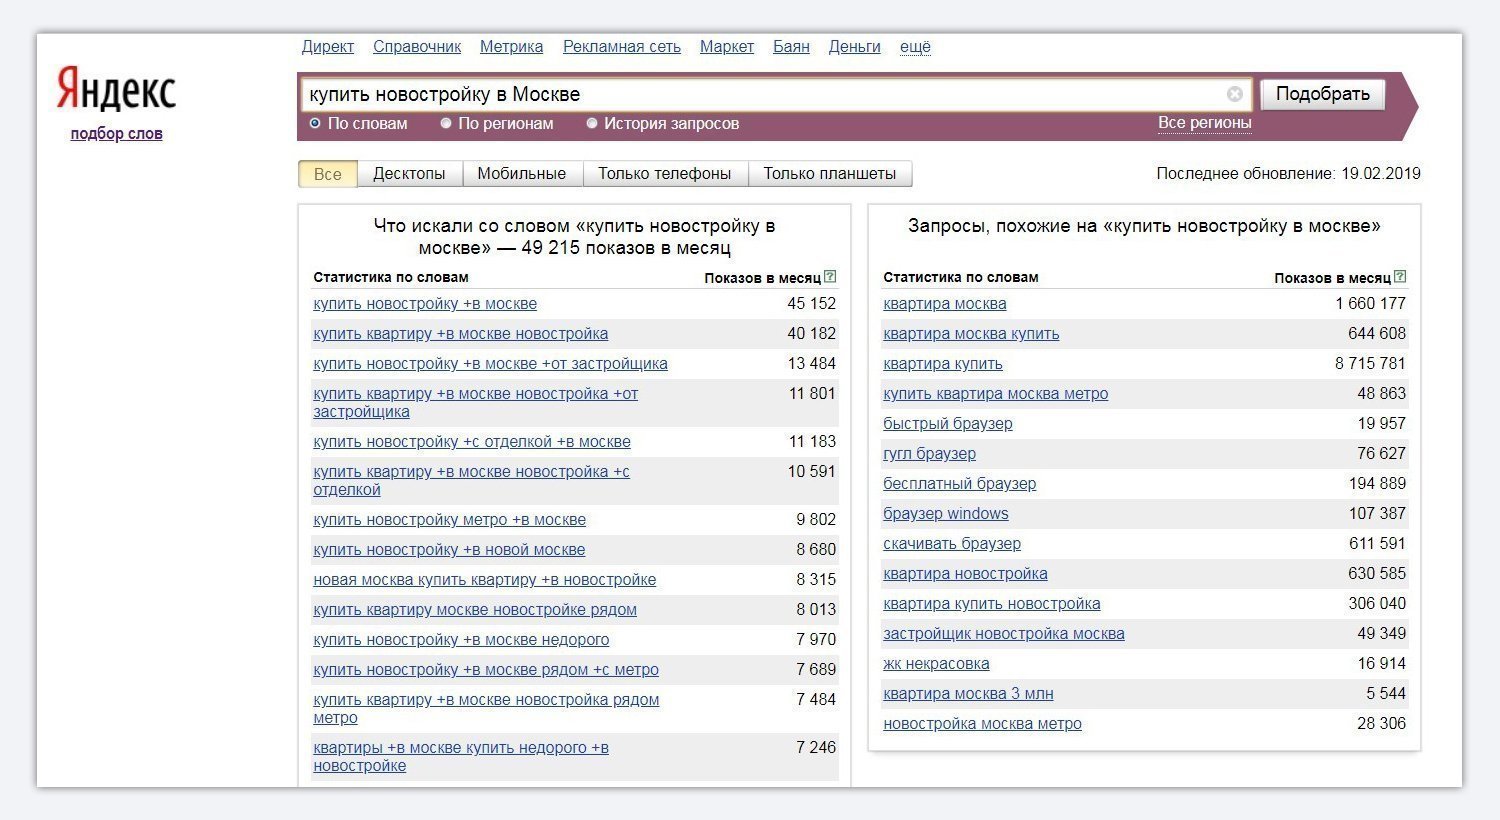Open the квартира купить новостройка query
Image resolution: width=1500 pixels, height=820 pixels.
(x=992, y=604)
